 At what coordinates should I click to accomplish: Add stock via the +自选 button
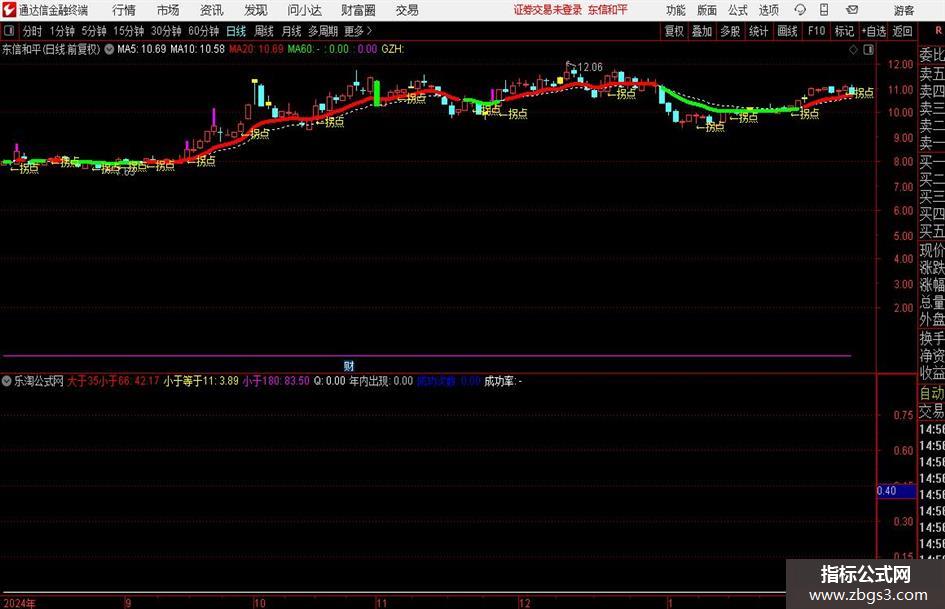874,31
